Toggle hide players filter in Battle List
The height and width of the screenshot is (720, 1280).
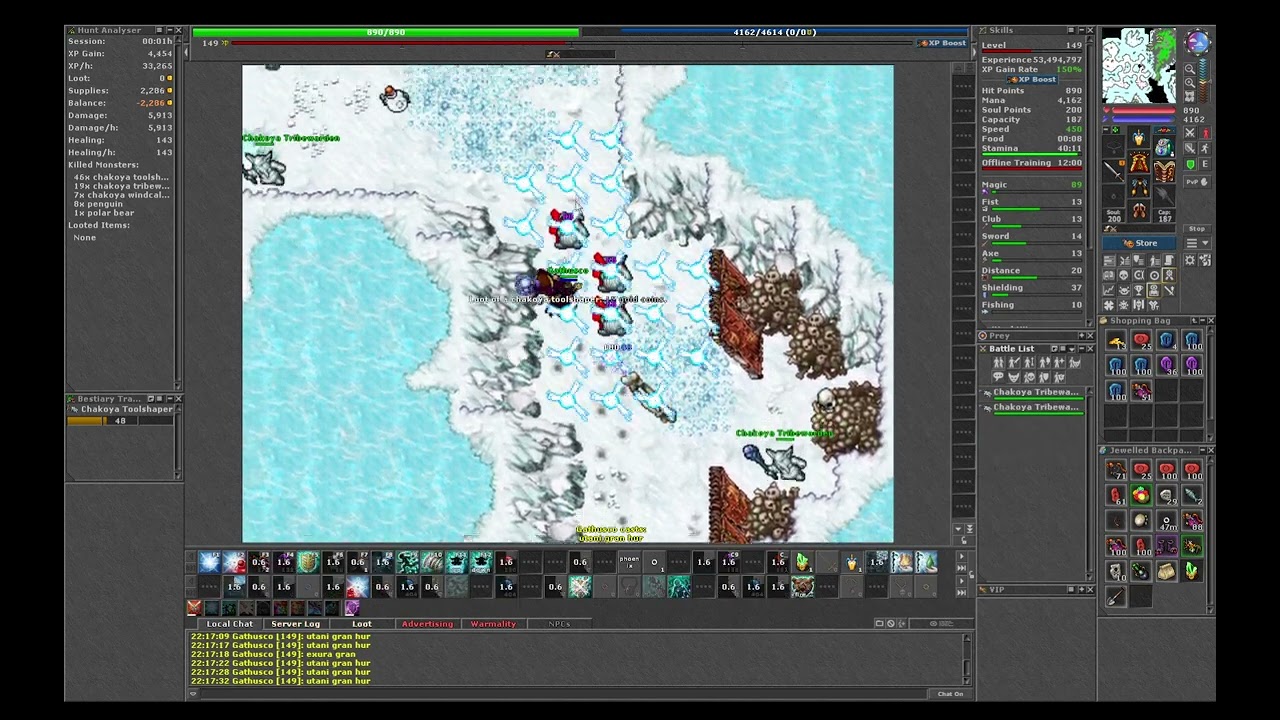[998, 363]
